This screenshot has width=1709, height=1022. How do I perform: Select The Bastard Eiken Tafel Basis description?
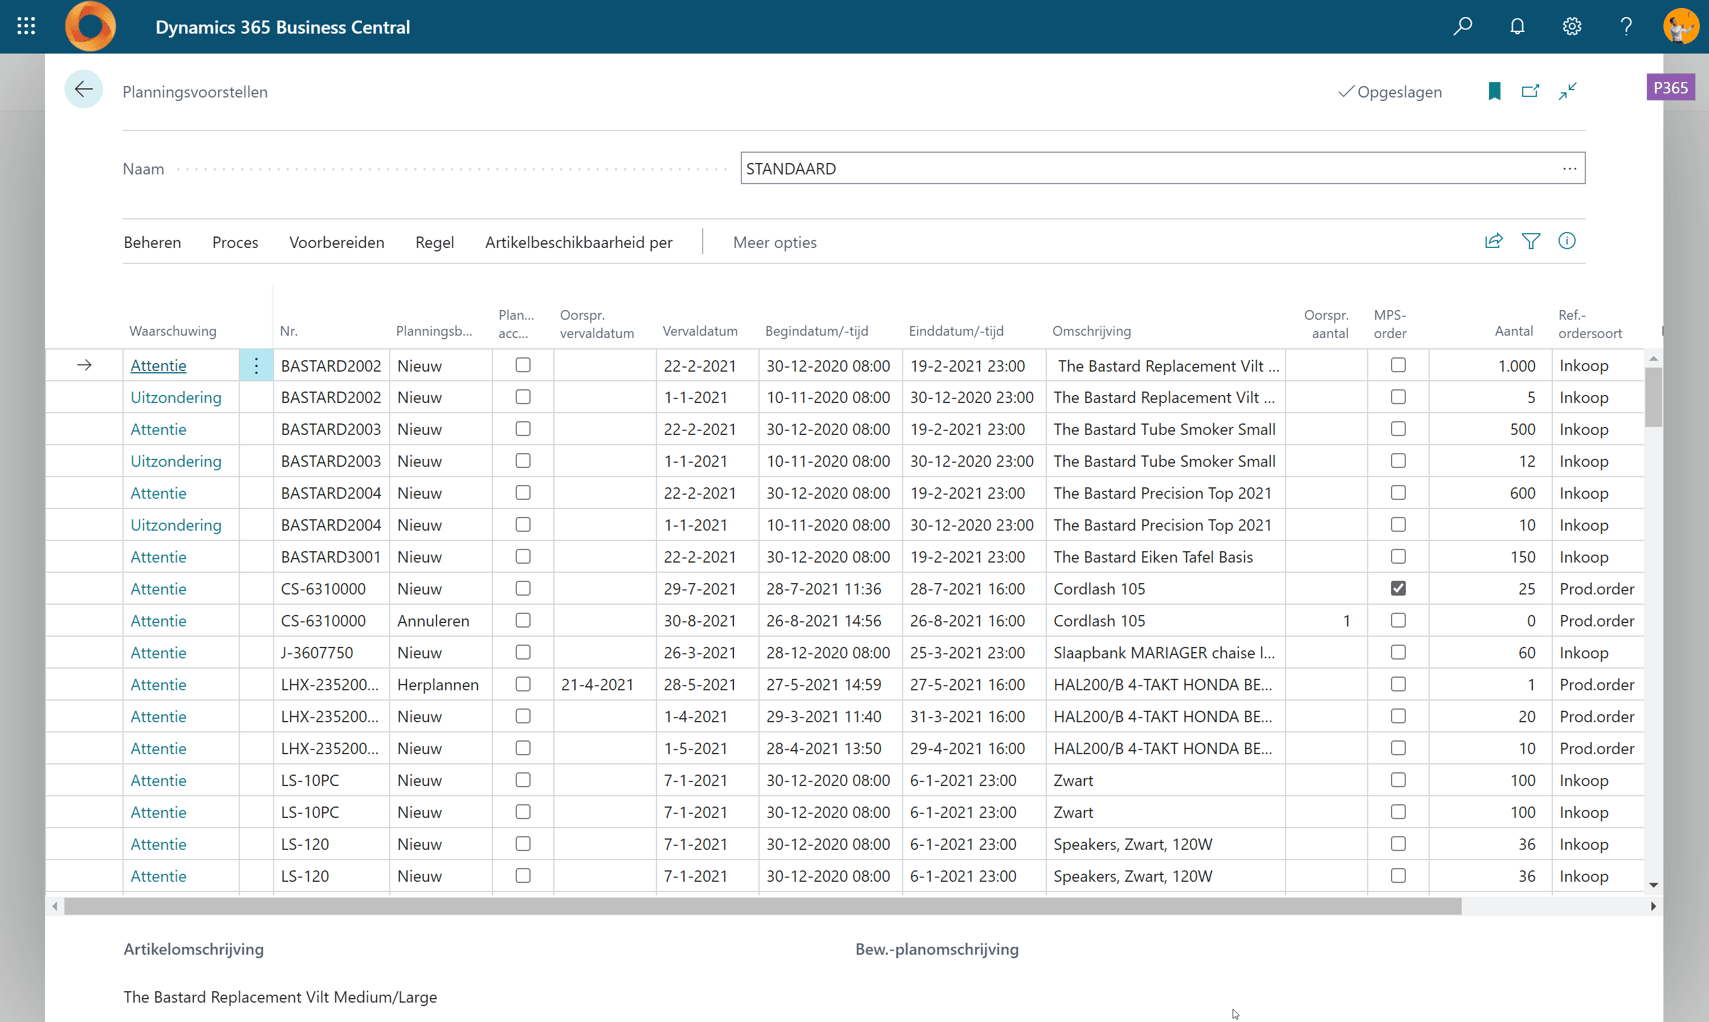tap(1164, 557)
